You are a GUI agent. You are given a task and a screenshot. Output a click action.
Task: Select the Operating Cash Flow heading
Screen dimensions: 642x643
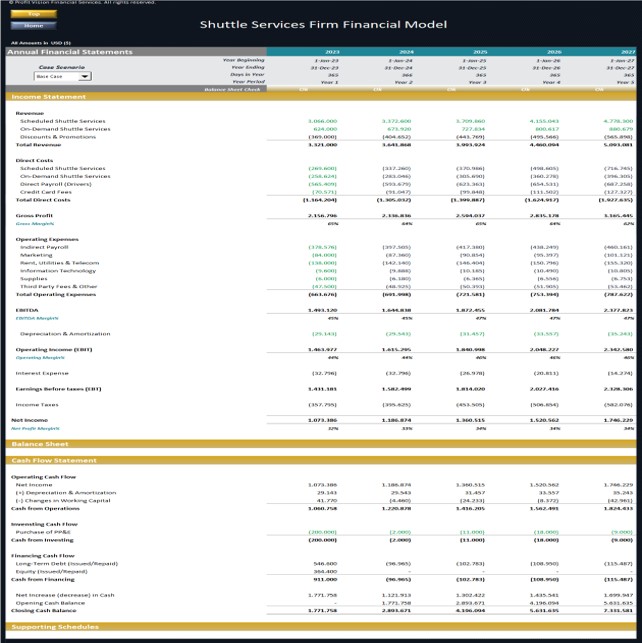pyautogui.click(x=43, y=477)
